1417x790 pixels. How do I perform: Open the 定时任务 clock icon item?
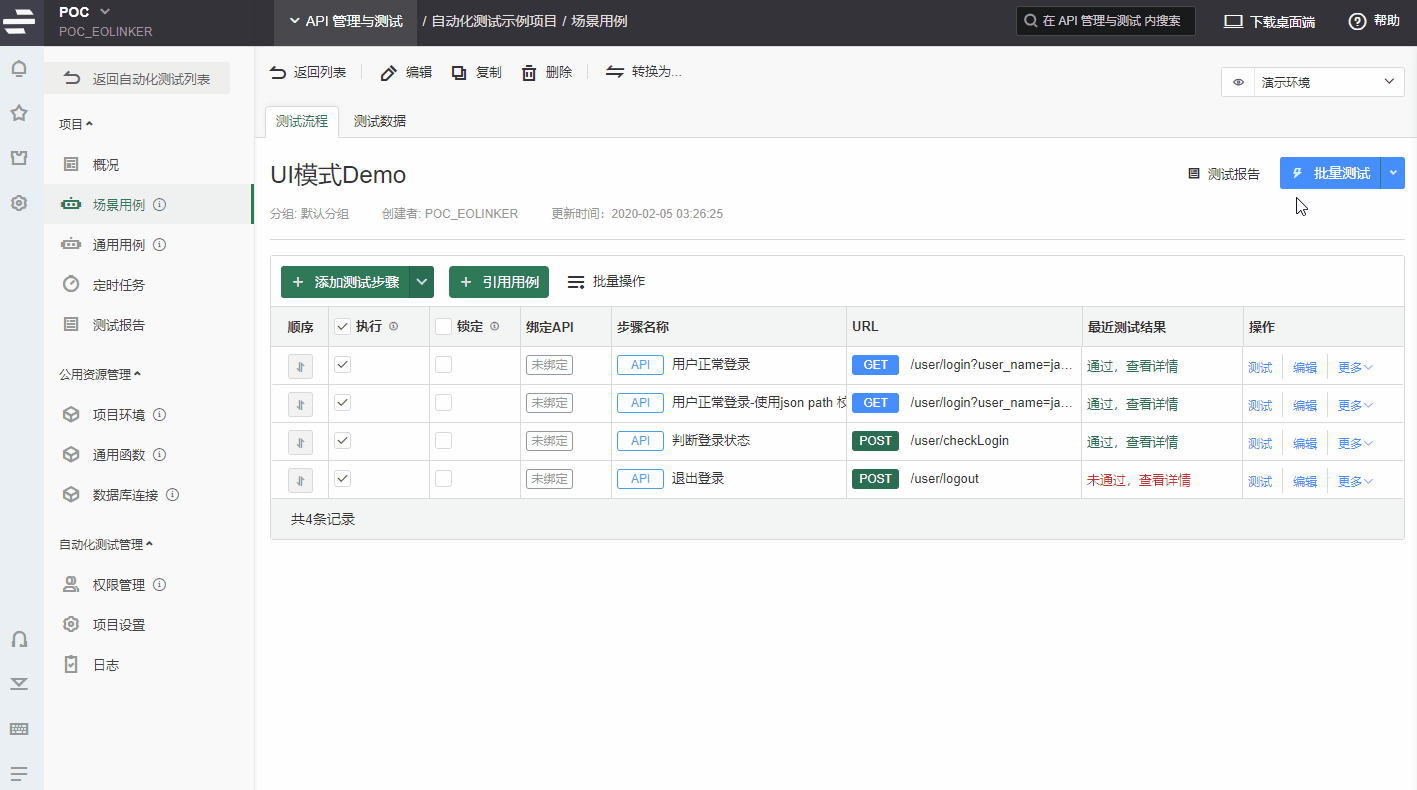pos(71,284)
